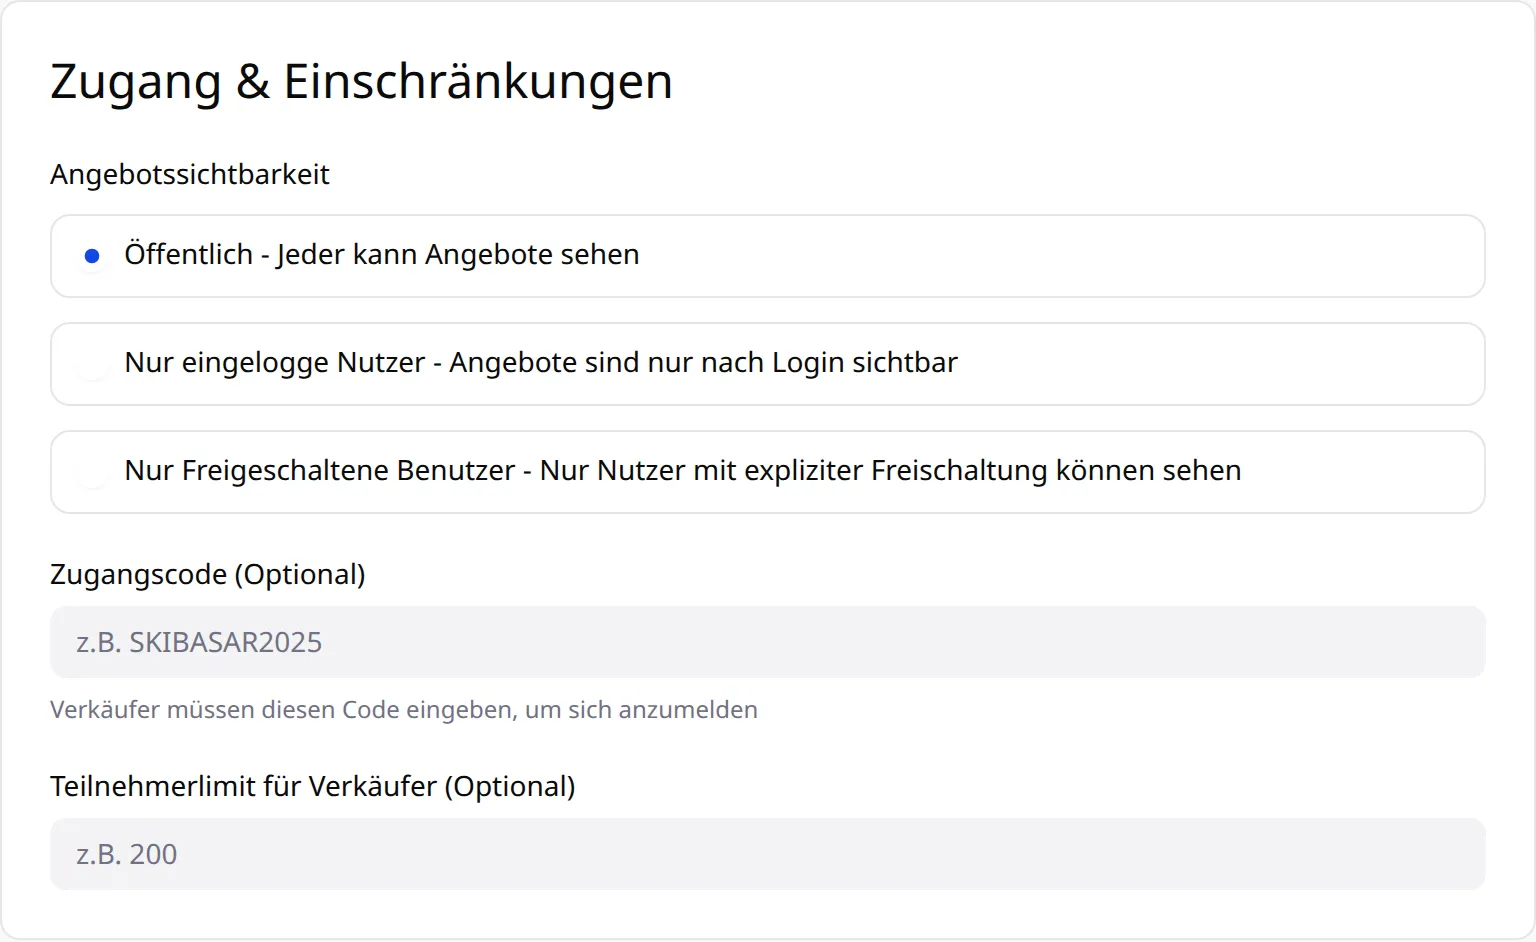1536x942 pixels.
Task: Click the 'Angebotssichtbarkeit' label
Action: pyautogui.click(x=190, y=174)
